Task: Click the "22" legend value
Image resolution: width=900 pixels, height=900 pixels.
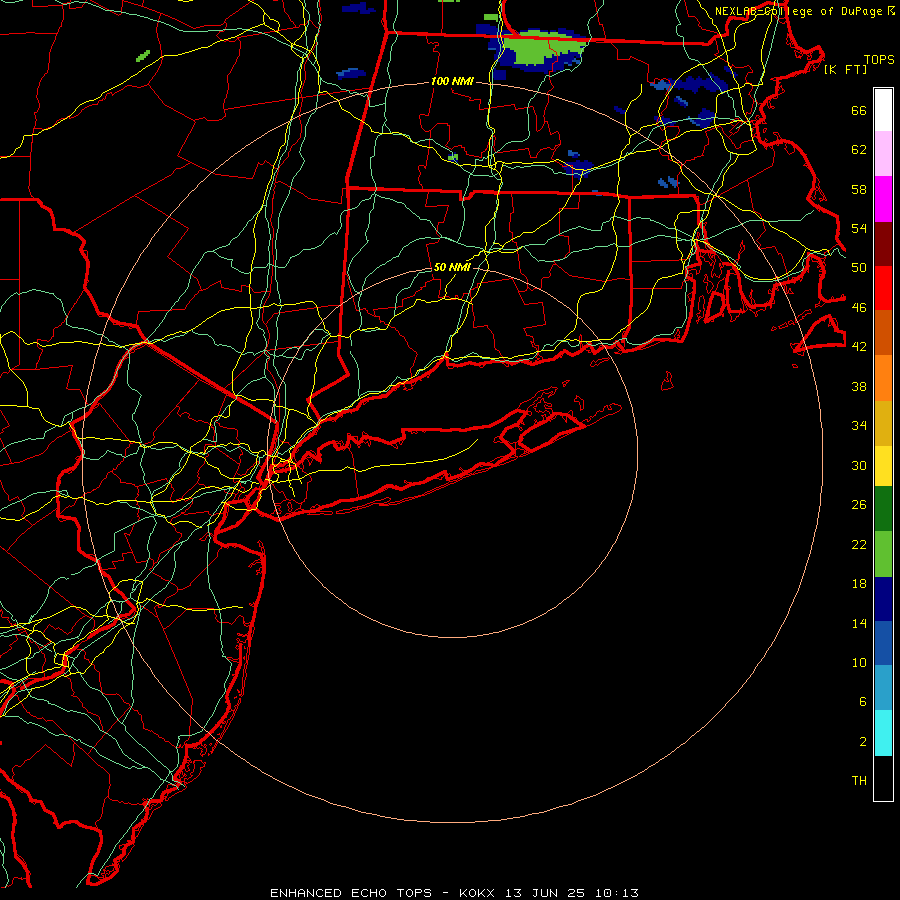Action: coord(859,544)
